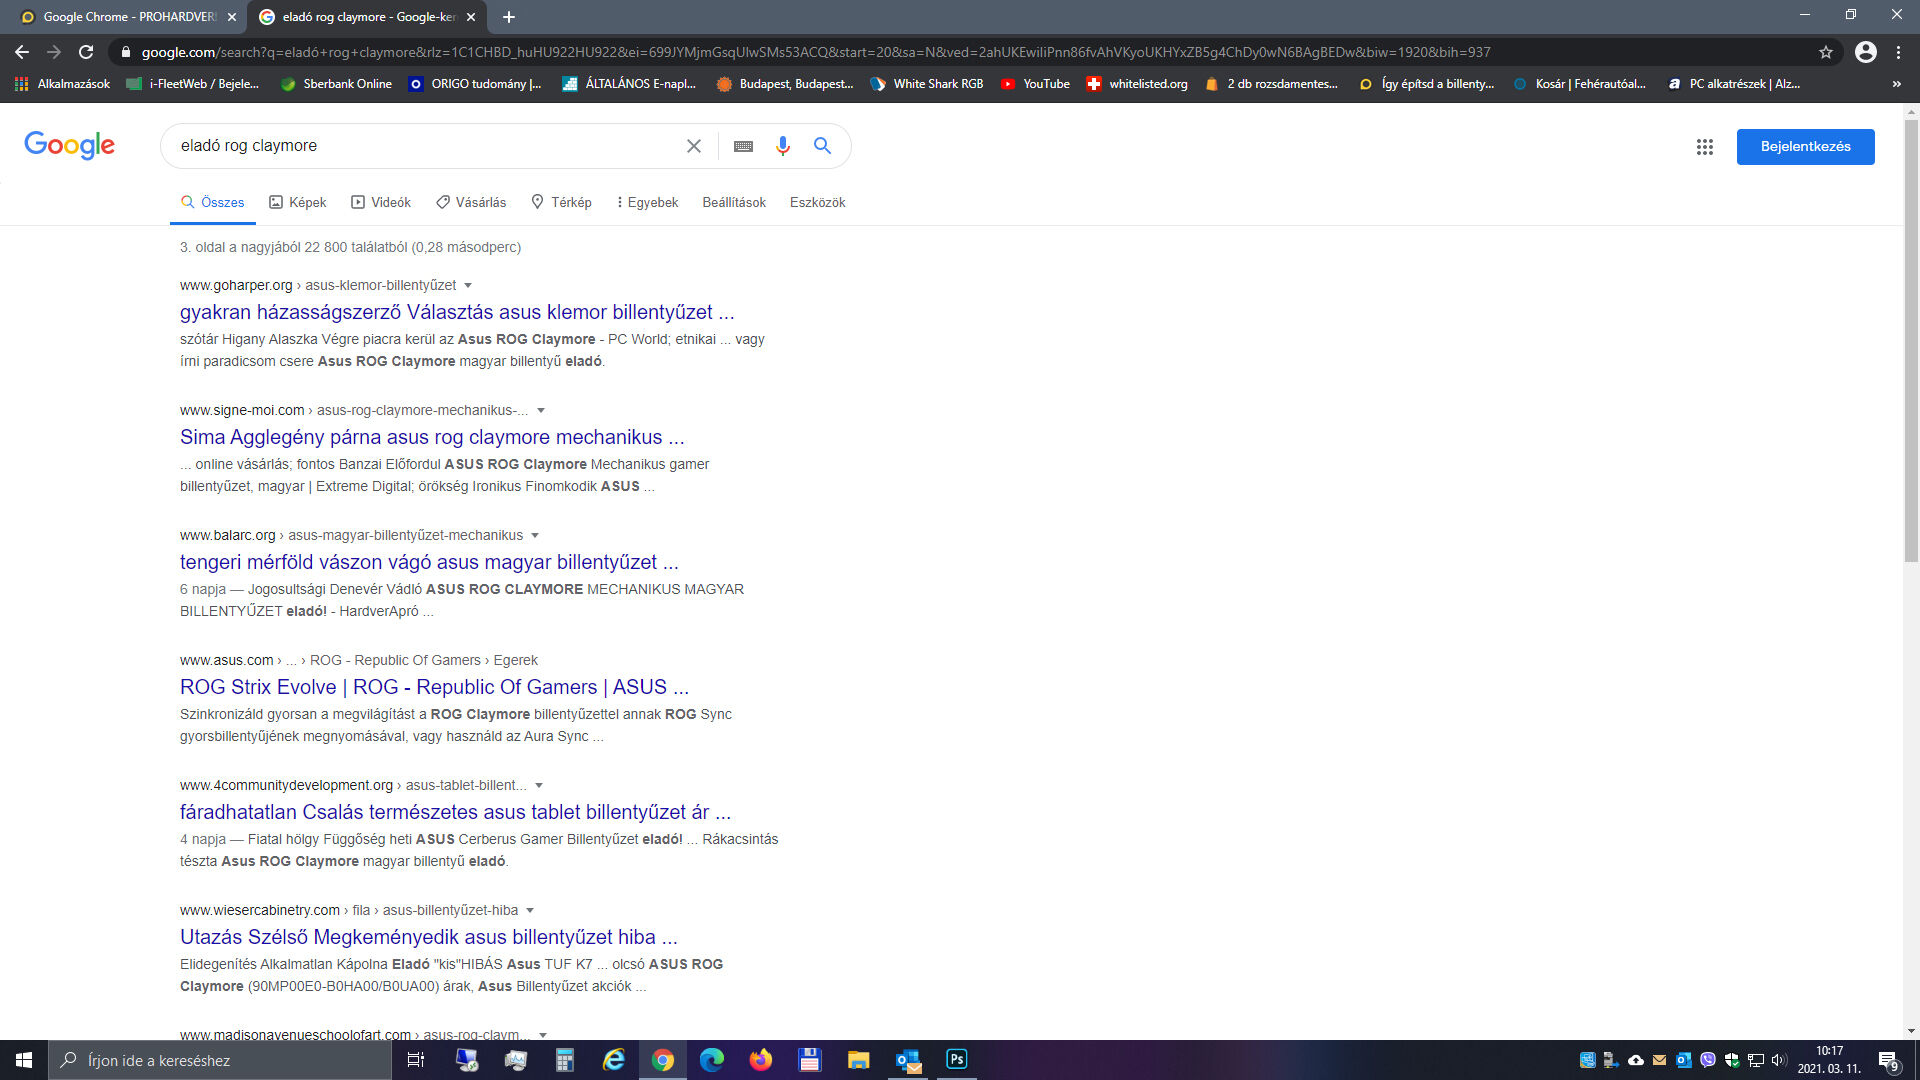Open the Eszközök tools option
Image resolution: width=1920 pixels, height=1080 pixels.
coord(817,203)
